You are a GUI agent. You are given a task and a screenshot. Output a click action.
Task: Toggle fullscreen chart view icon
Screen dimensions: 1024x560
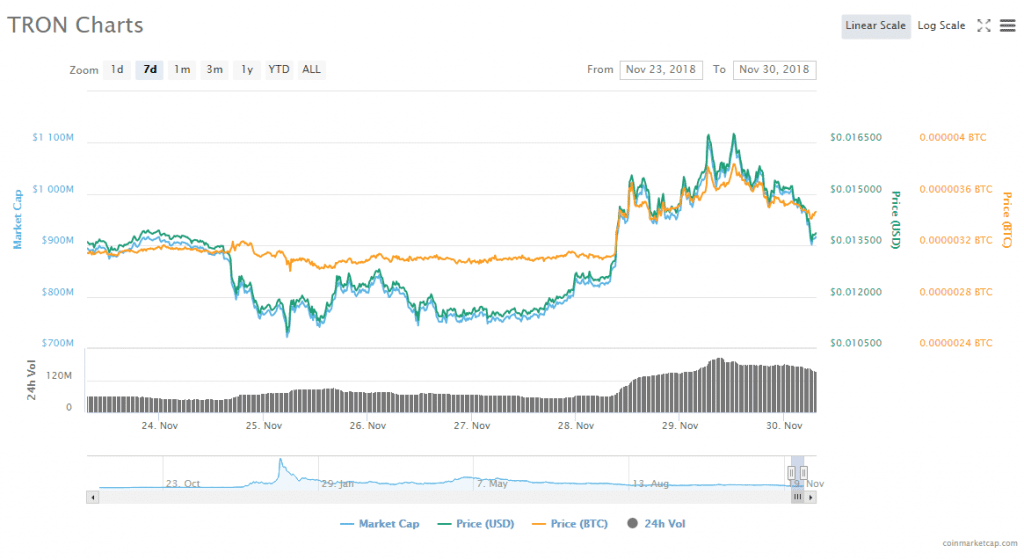click(x=984, y=25)
